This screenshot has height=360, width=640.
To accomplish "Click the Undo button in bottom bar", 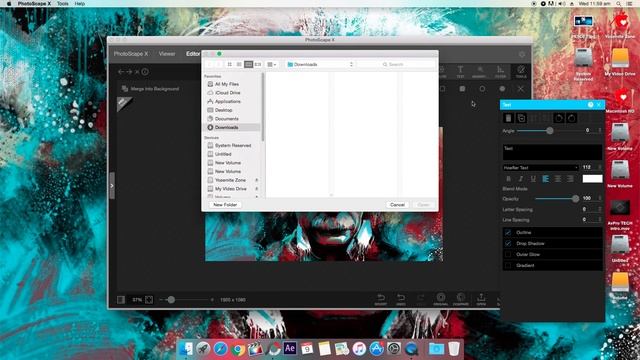I will click(401, 299).
